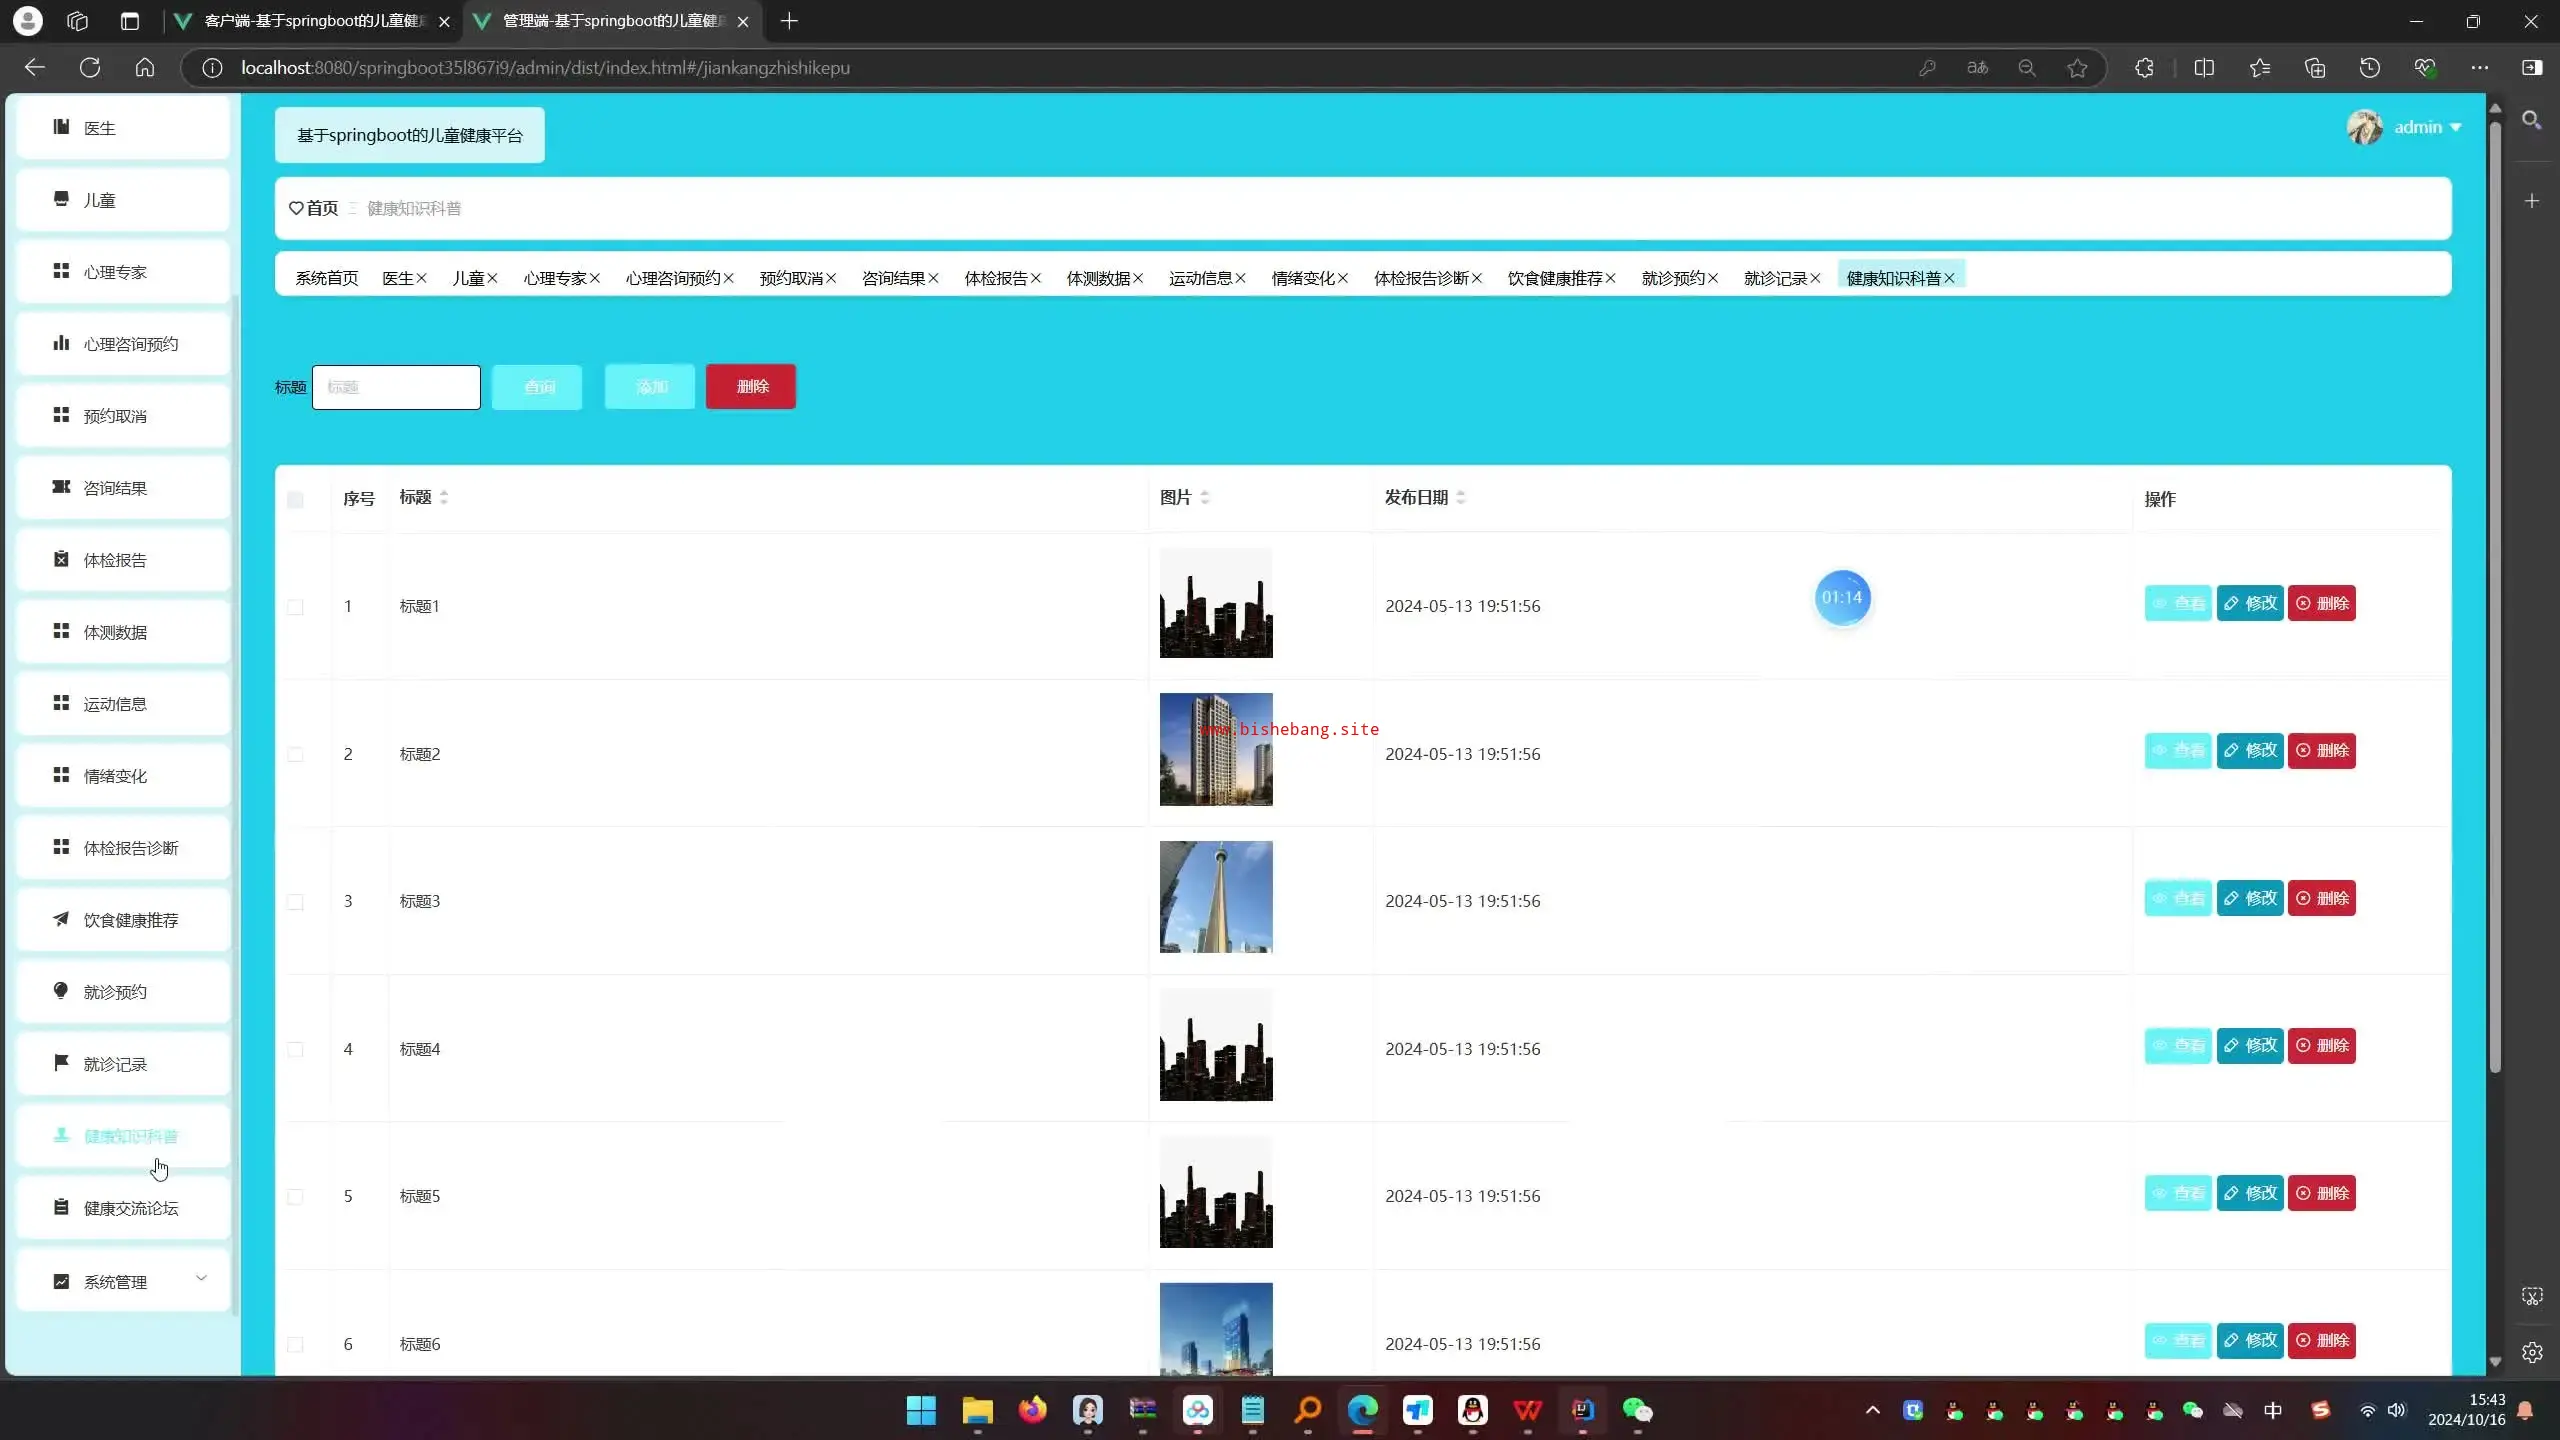Click the red 删除 batch delete button
Image resolution: width=2560 pixels, height=1440 pixels.
pos(751,387)
